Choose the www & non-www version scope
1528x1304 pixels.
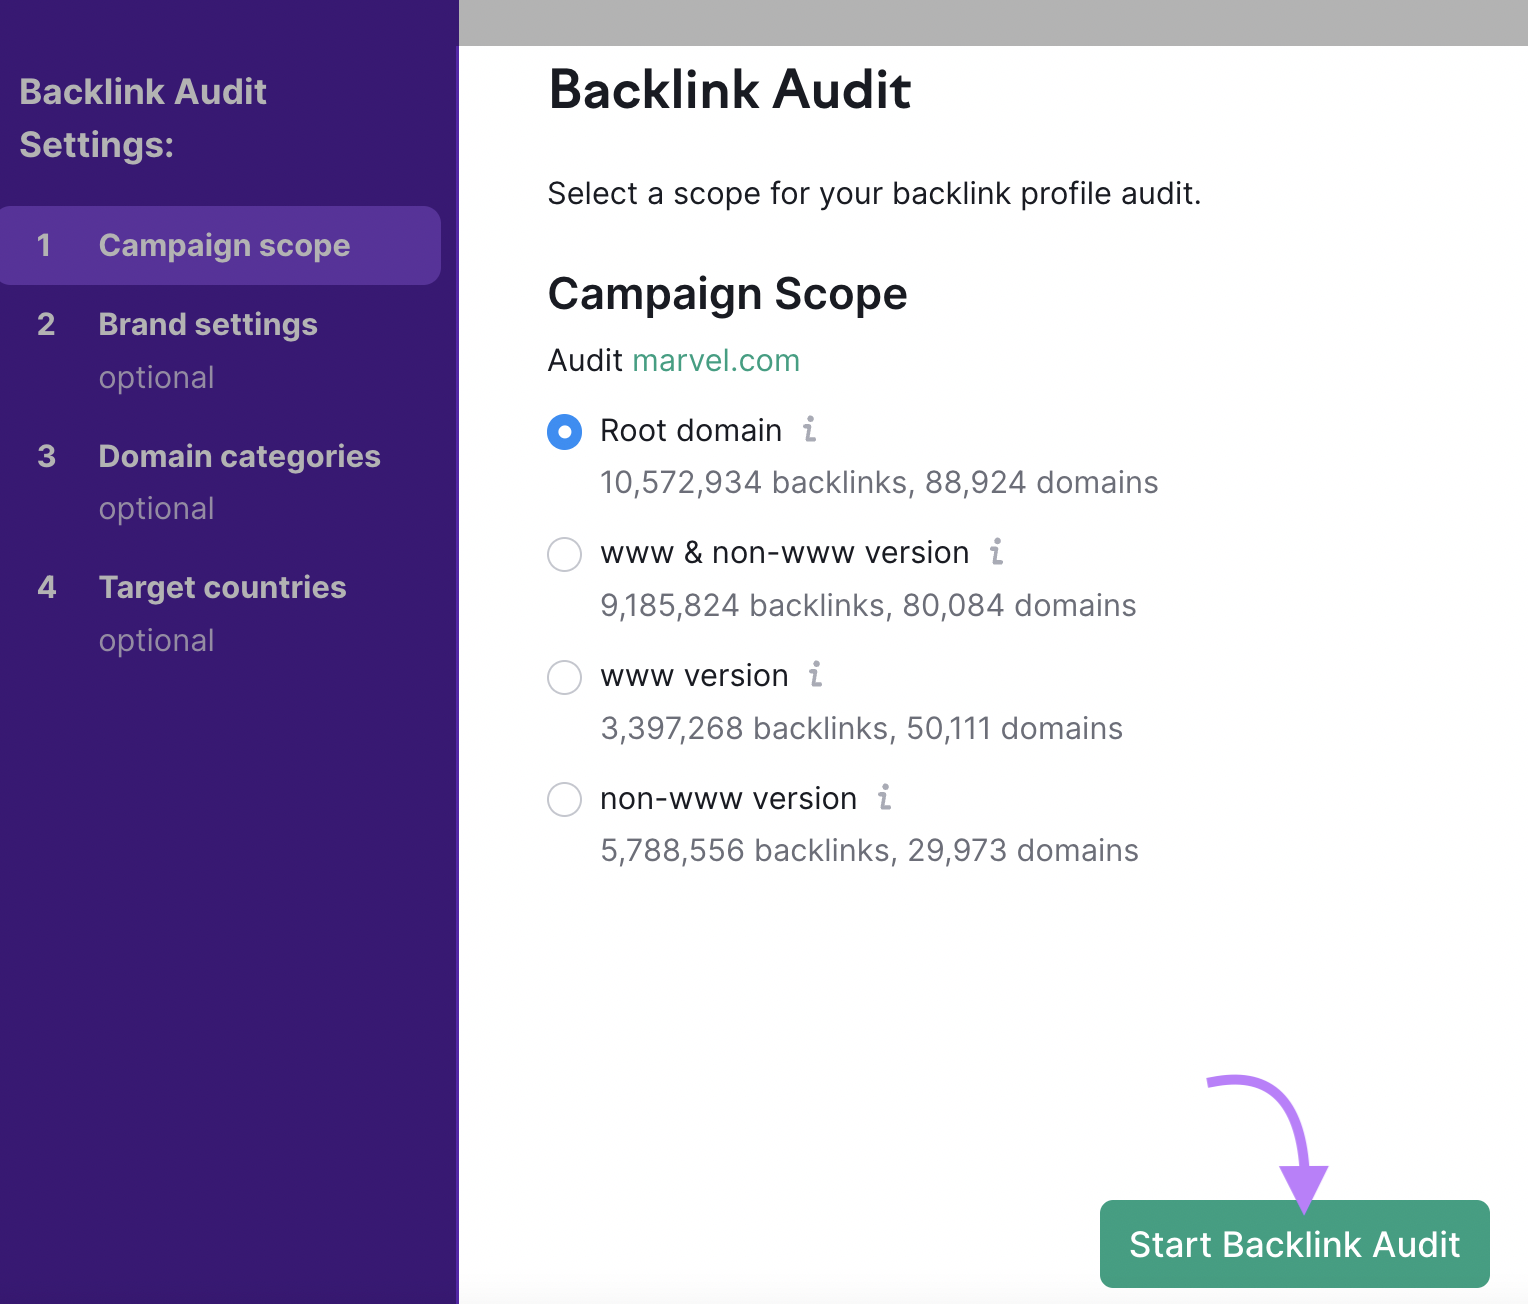(565, 554)
